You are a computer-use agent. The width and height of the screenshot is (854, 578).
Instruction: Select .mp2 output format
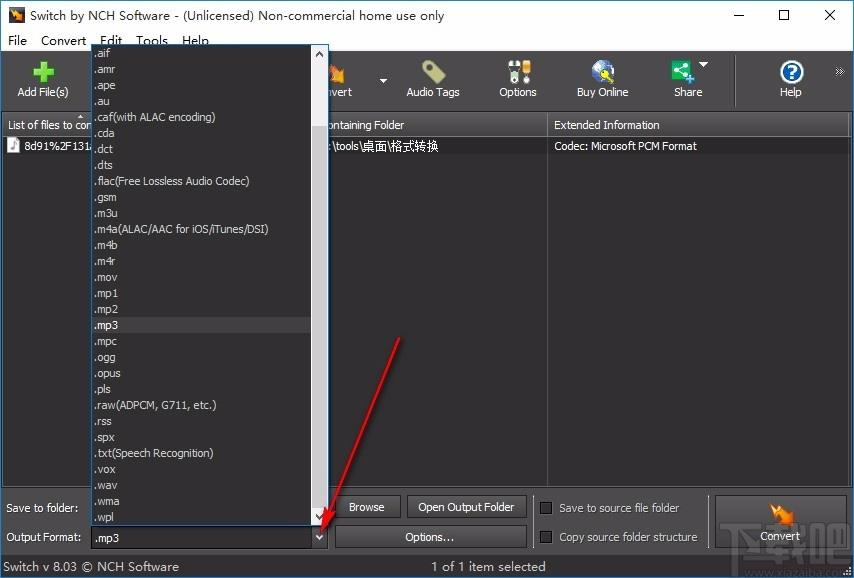coord(200,309)
